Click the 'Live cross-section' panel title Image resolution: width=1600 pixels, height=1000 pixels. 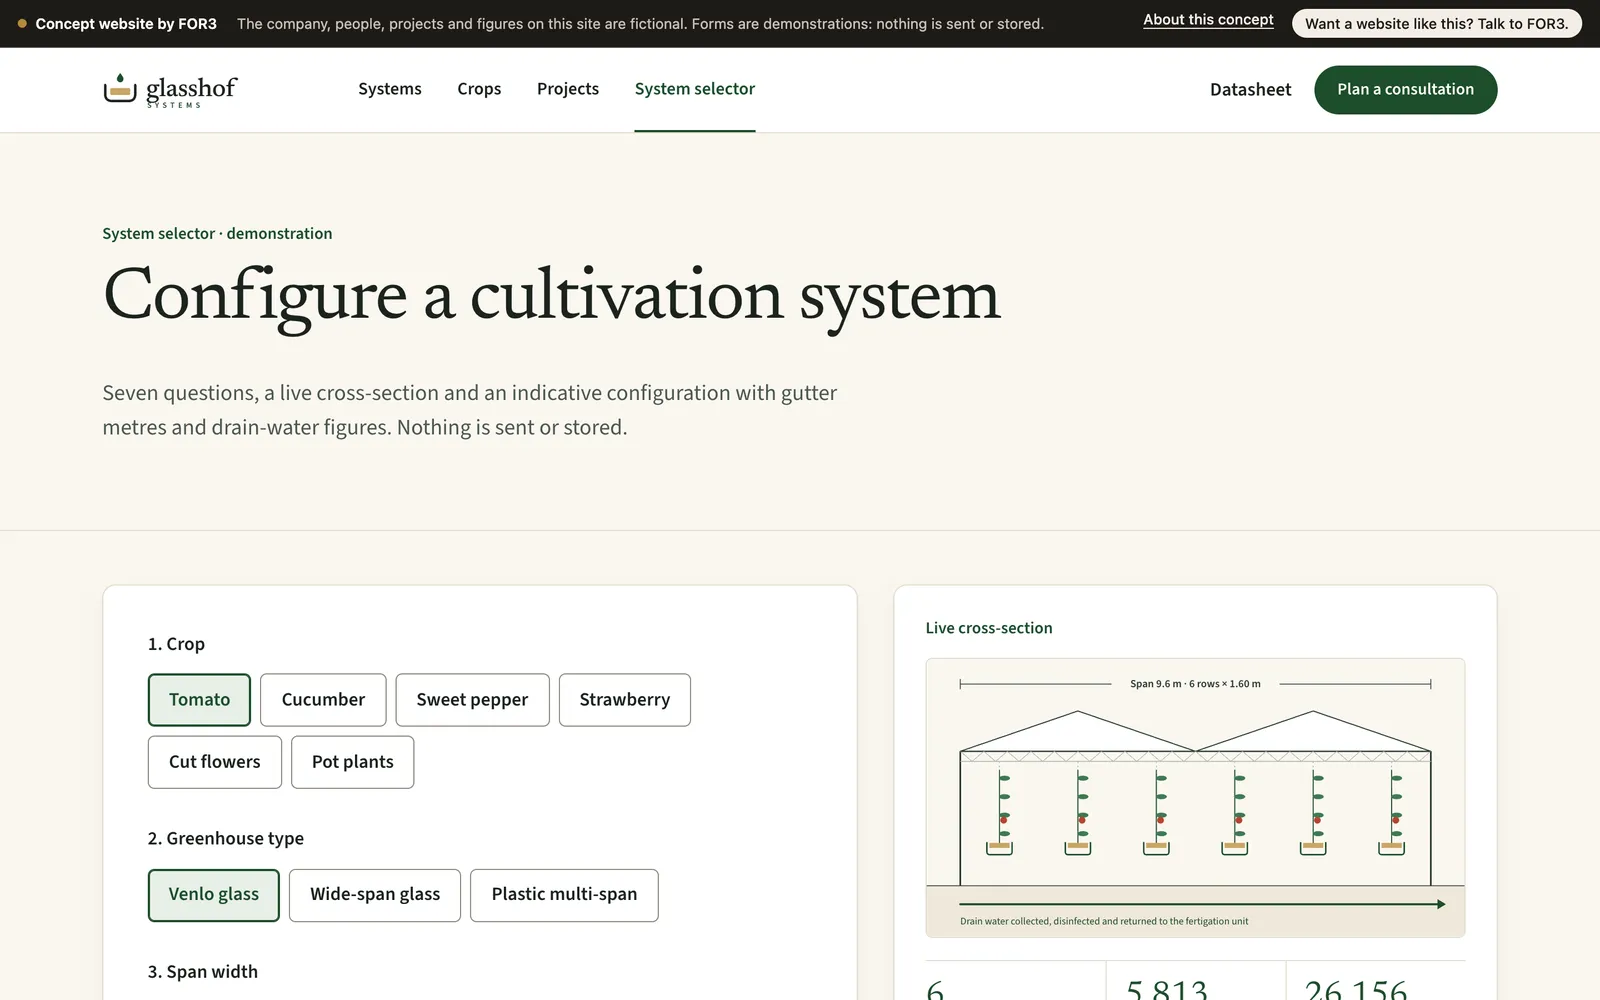coord(989,628)
